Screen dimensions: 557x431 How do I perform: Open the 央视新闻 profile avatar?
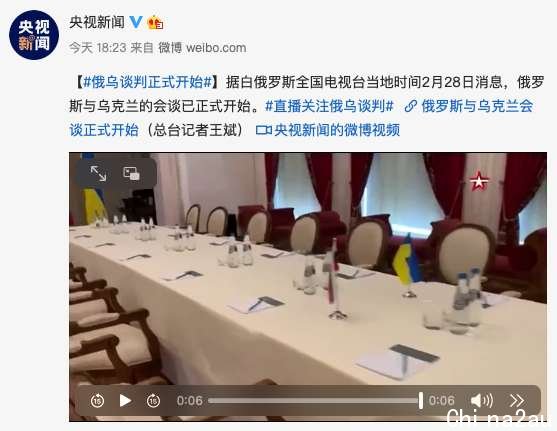tap(34, 35)
